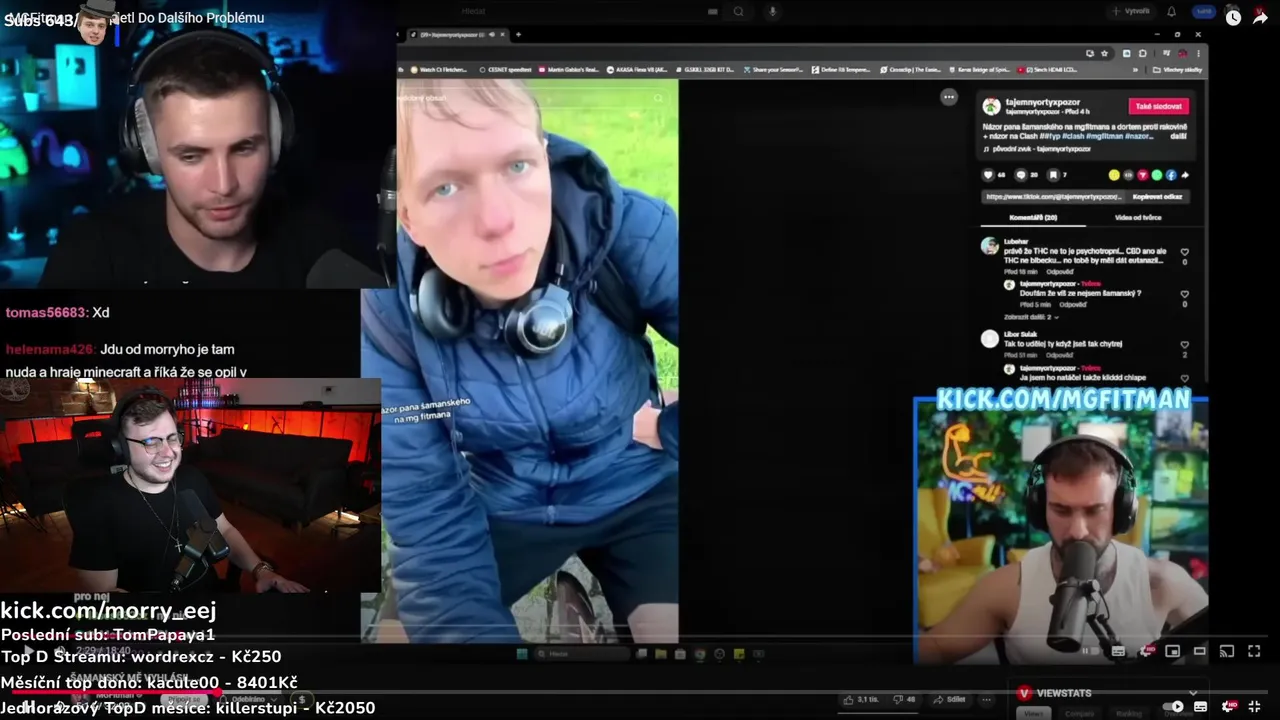Open tajemnyortyxpozor profile avatar
Screen dimensions: 1280x720
coord(991,106)
